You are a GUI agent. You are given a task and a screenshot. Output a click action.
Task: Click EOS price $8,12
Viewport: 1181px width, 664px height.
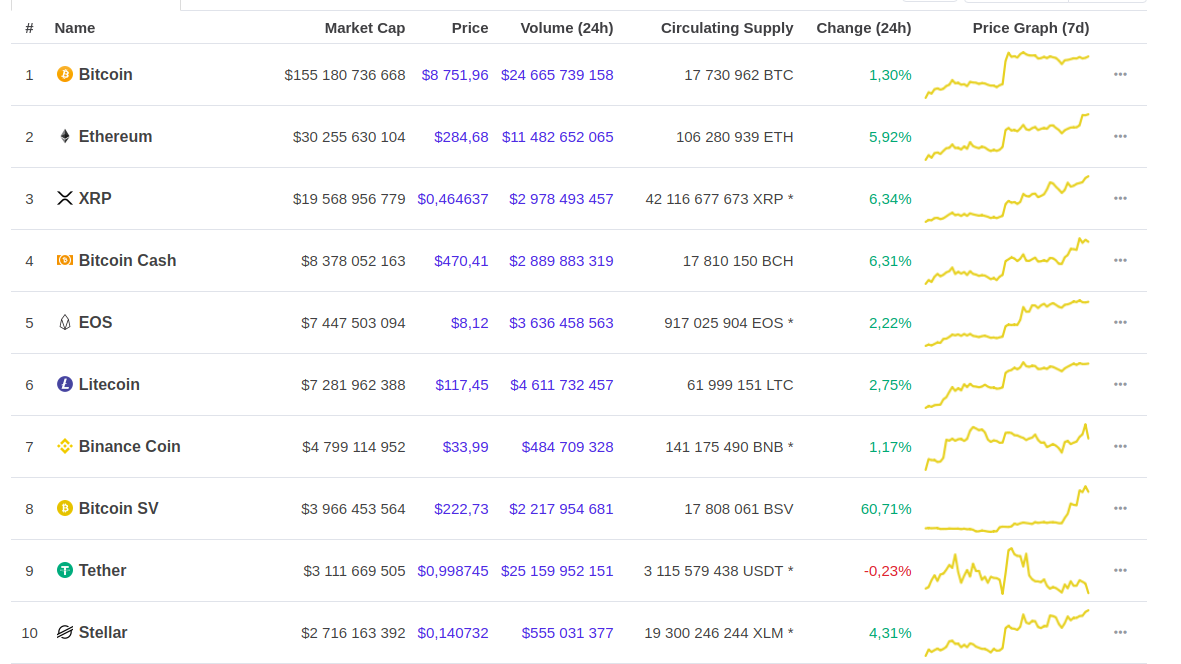(x=469, y=323)
